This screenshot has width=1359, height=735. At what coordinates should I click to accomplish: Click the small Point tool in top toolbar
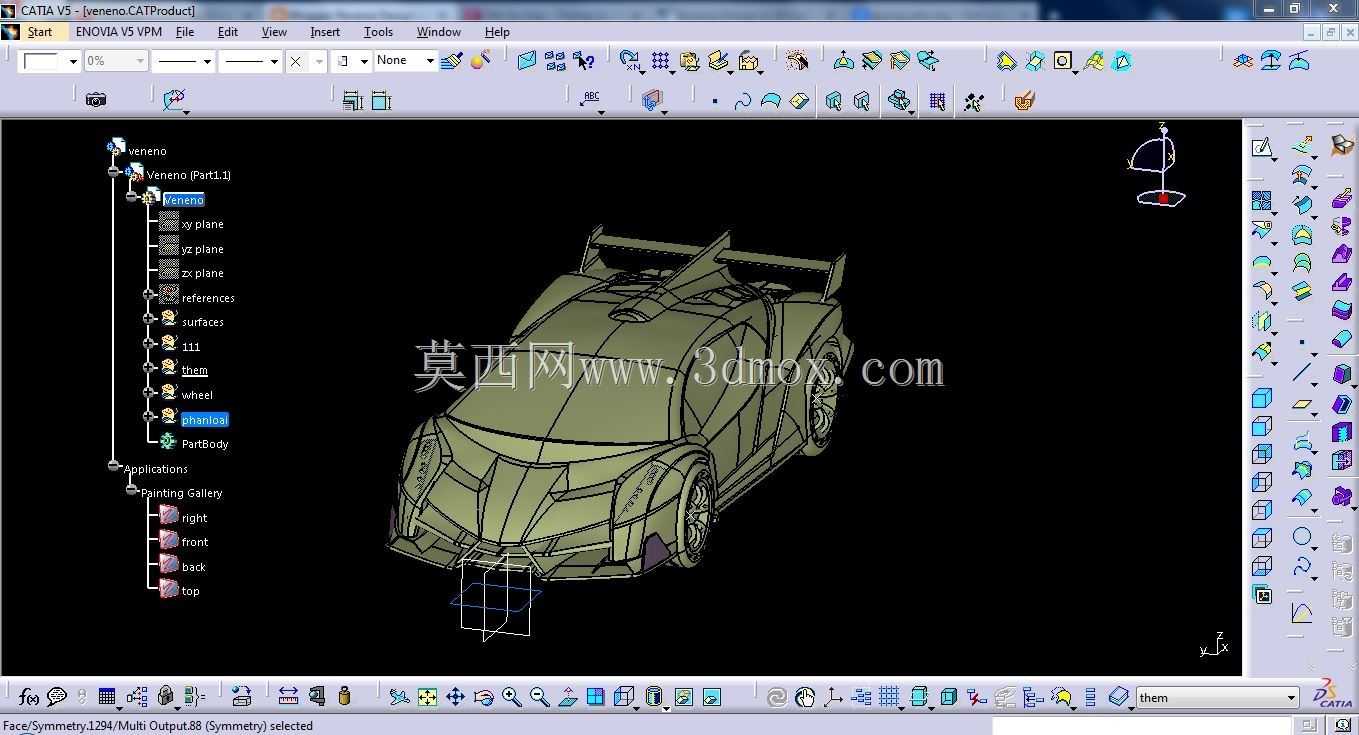[x=715, y=101]
